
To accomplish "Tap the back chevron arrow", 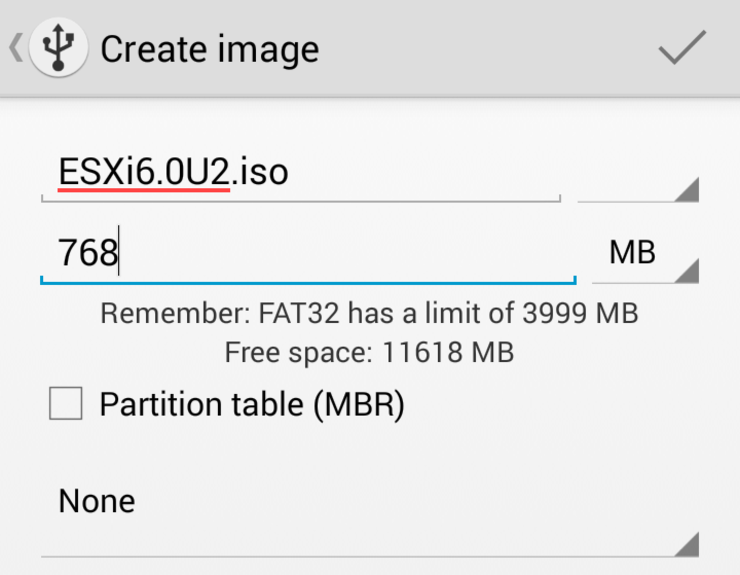I will (16, 47).
